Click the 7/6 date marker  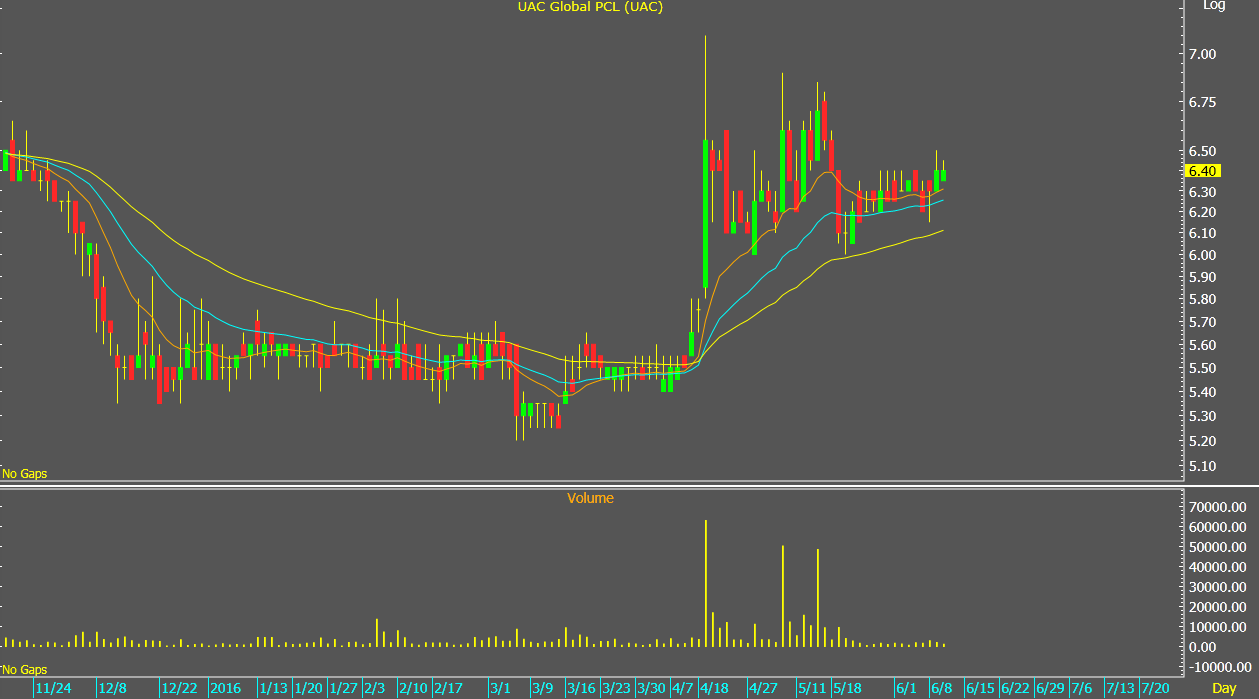click(1080, 688)
